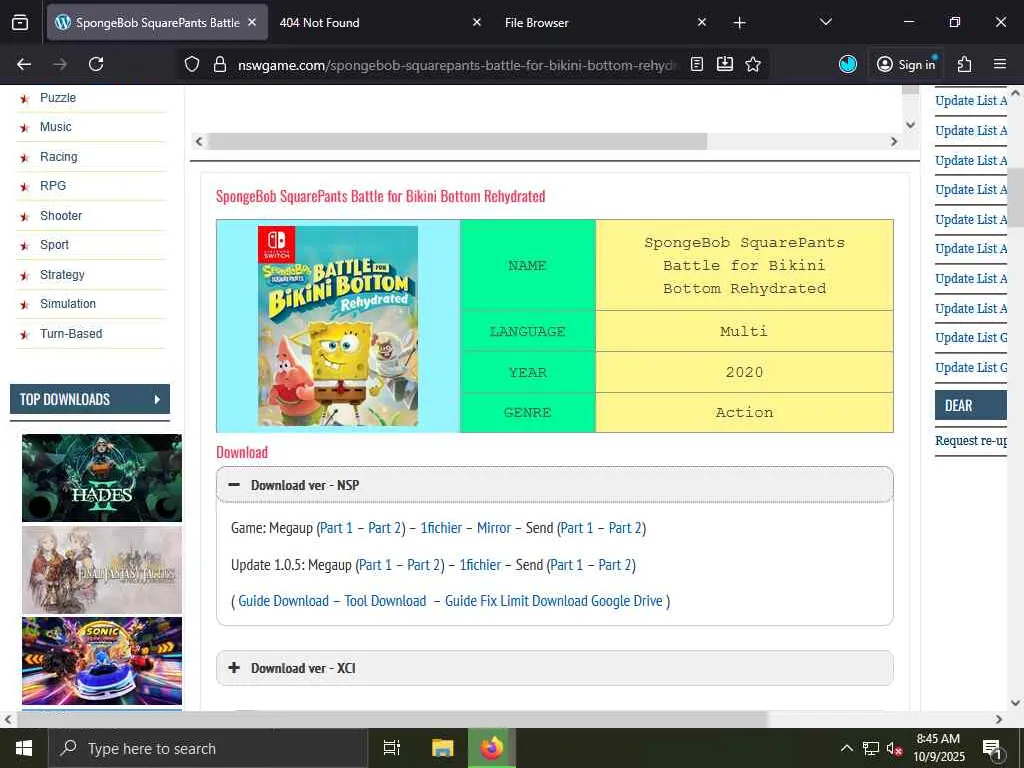1024x768 pixels.
Task: Open network status tray icon
Action: (x=871, y=748)
